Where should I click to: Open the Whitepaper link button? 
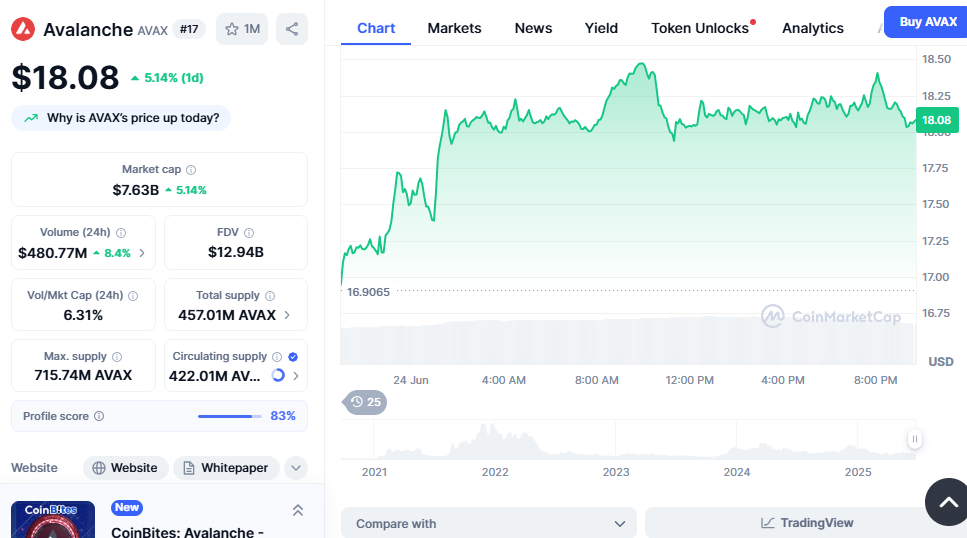pyautogui.click(x=226, y=468)
